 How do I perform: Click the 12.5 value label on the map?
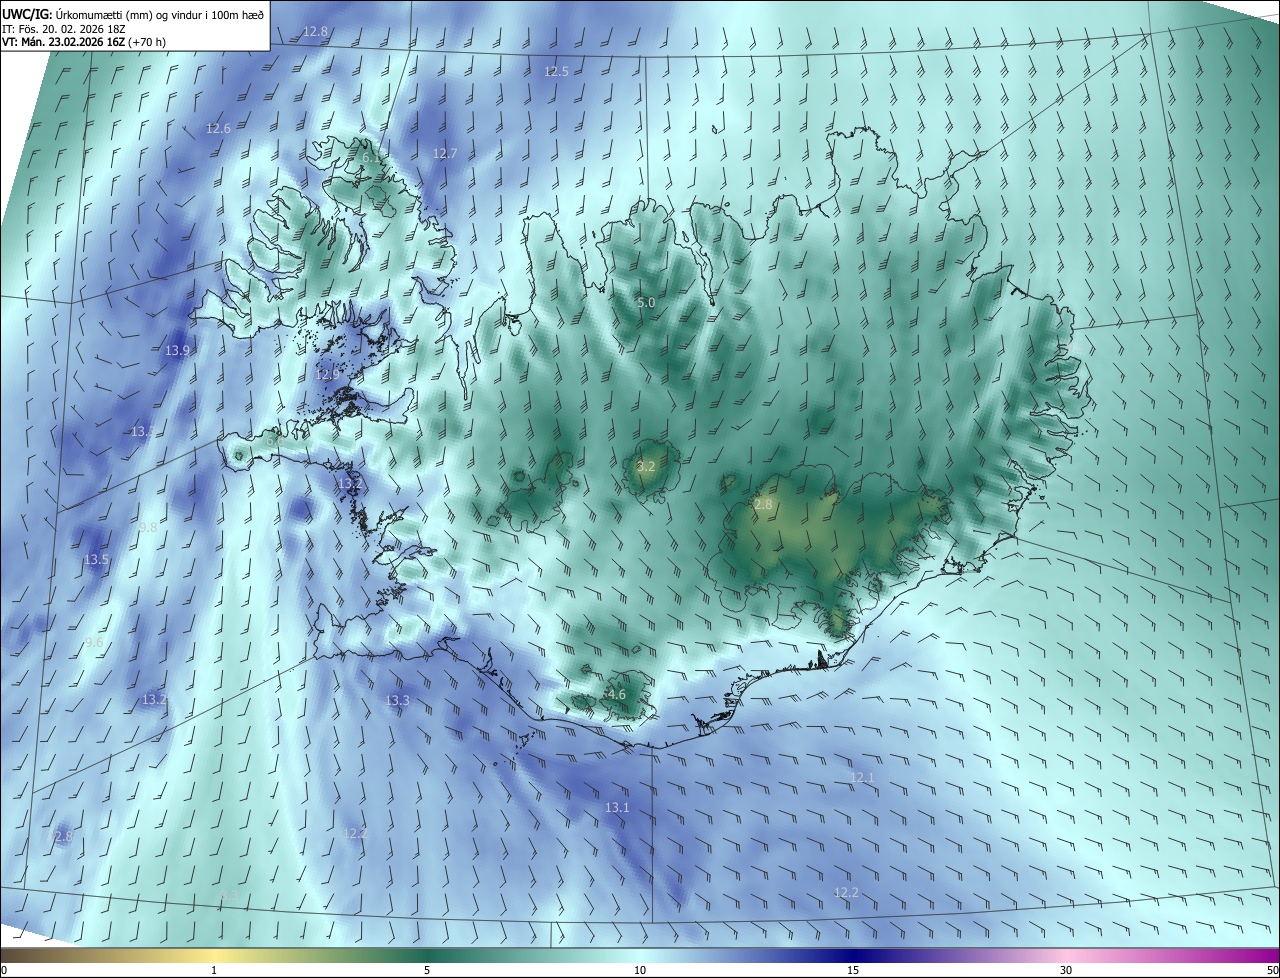[556, 71]
